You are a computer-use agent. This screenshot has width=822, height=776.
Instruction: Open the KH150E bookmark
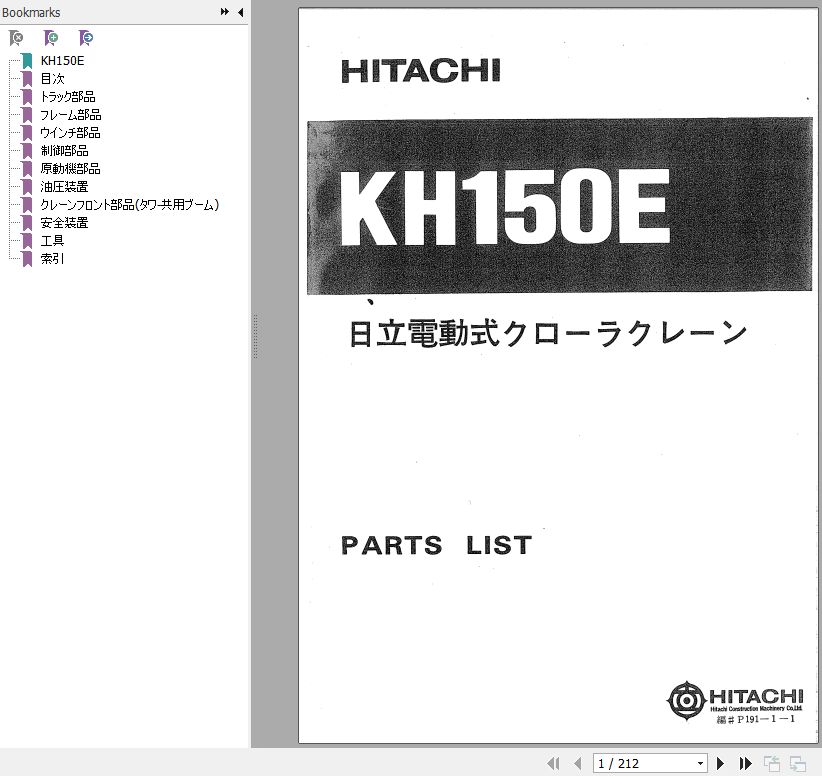[x=62, y=61]
